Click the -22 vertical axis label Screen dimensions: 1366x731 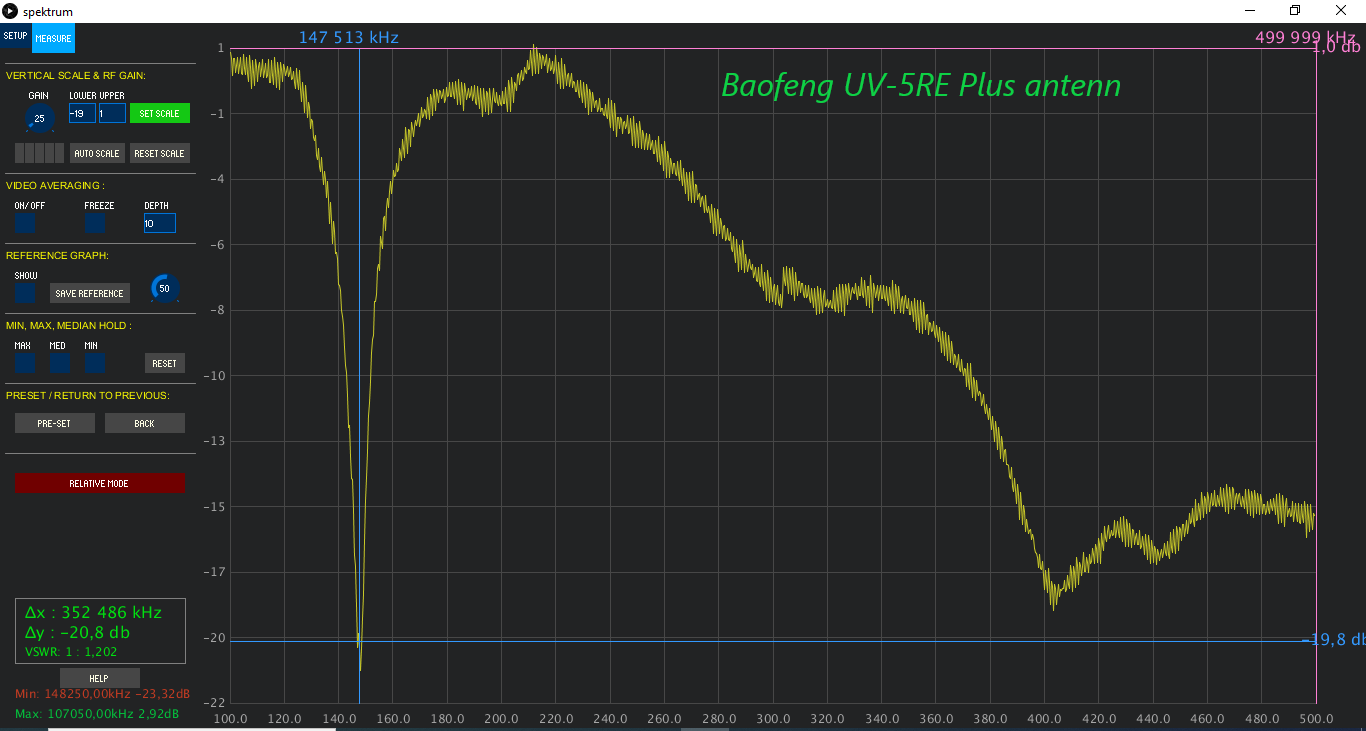coord(216,703)
